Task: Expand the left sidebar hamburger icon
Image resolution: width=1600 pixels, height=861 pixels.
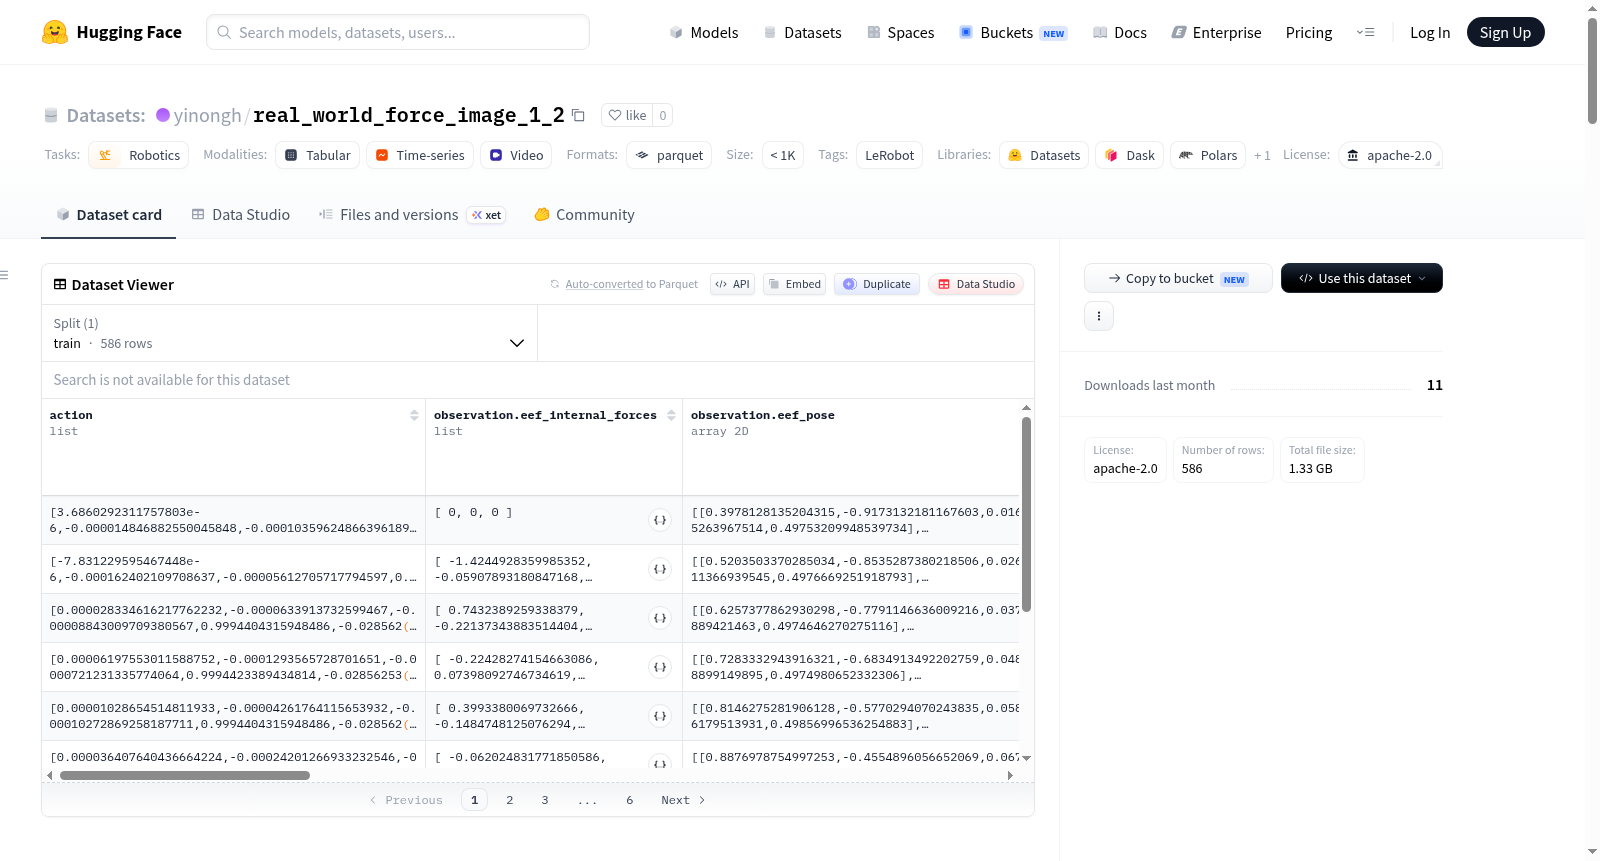Action: [4, 275]
